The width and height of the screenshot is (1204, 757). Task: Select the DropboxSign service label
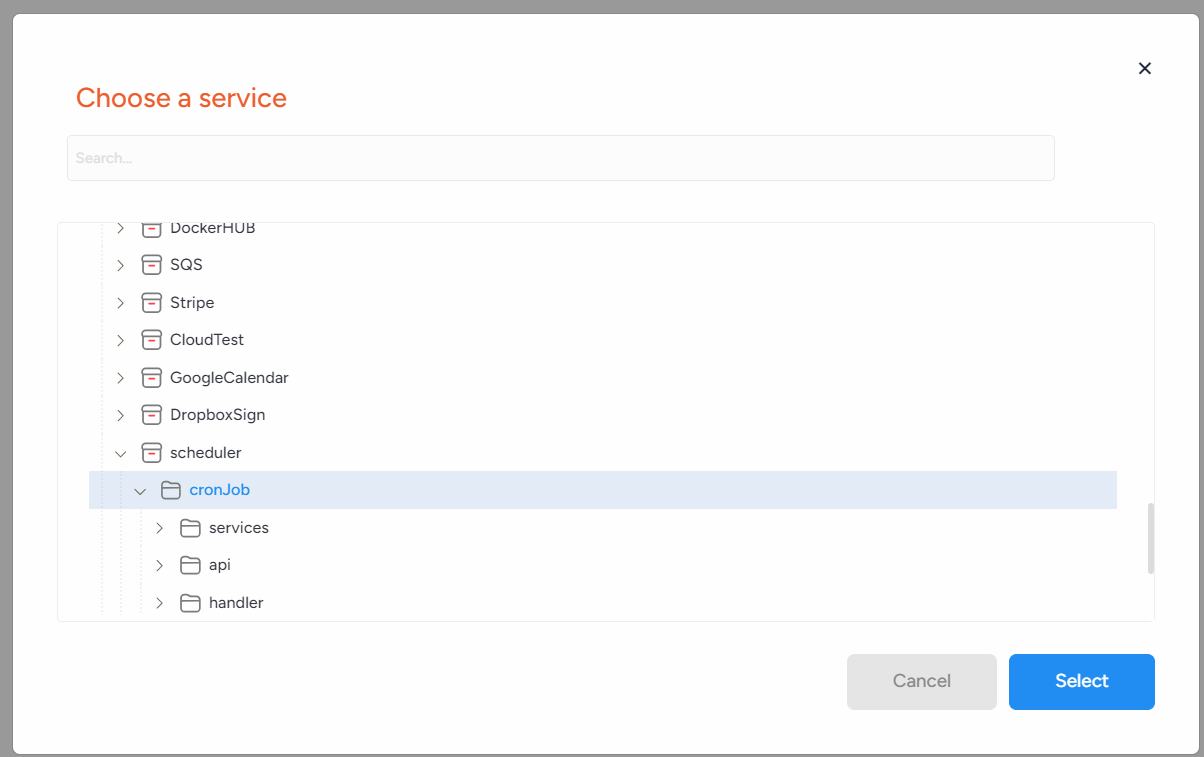point(217,415)
